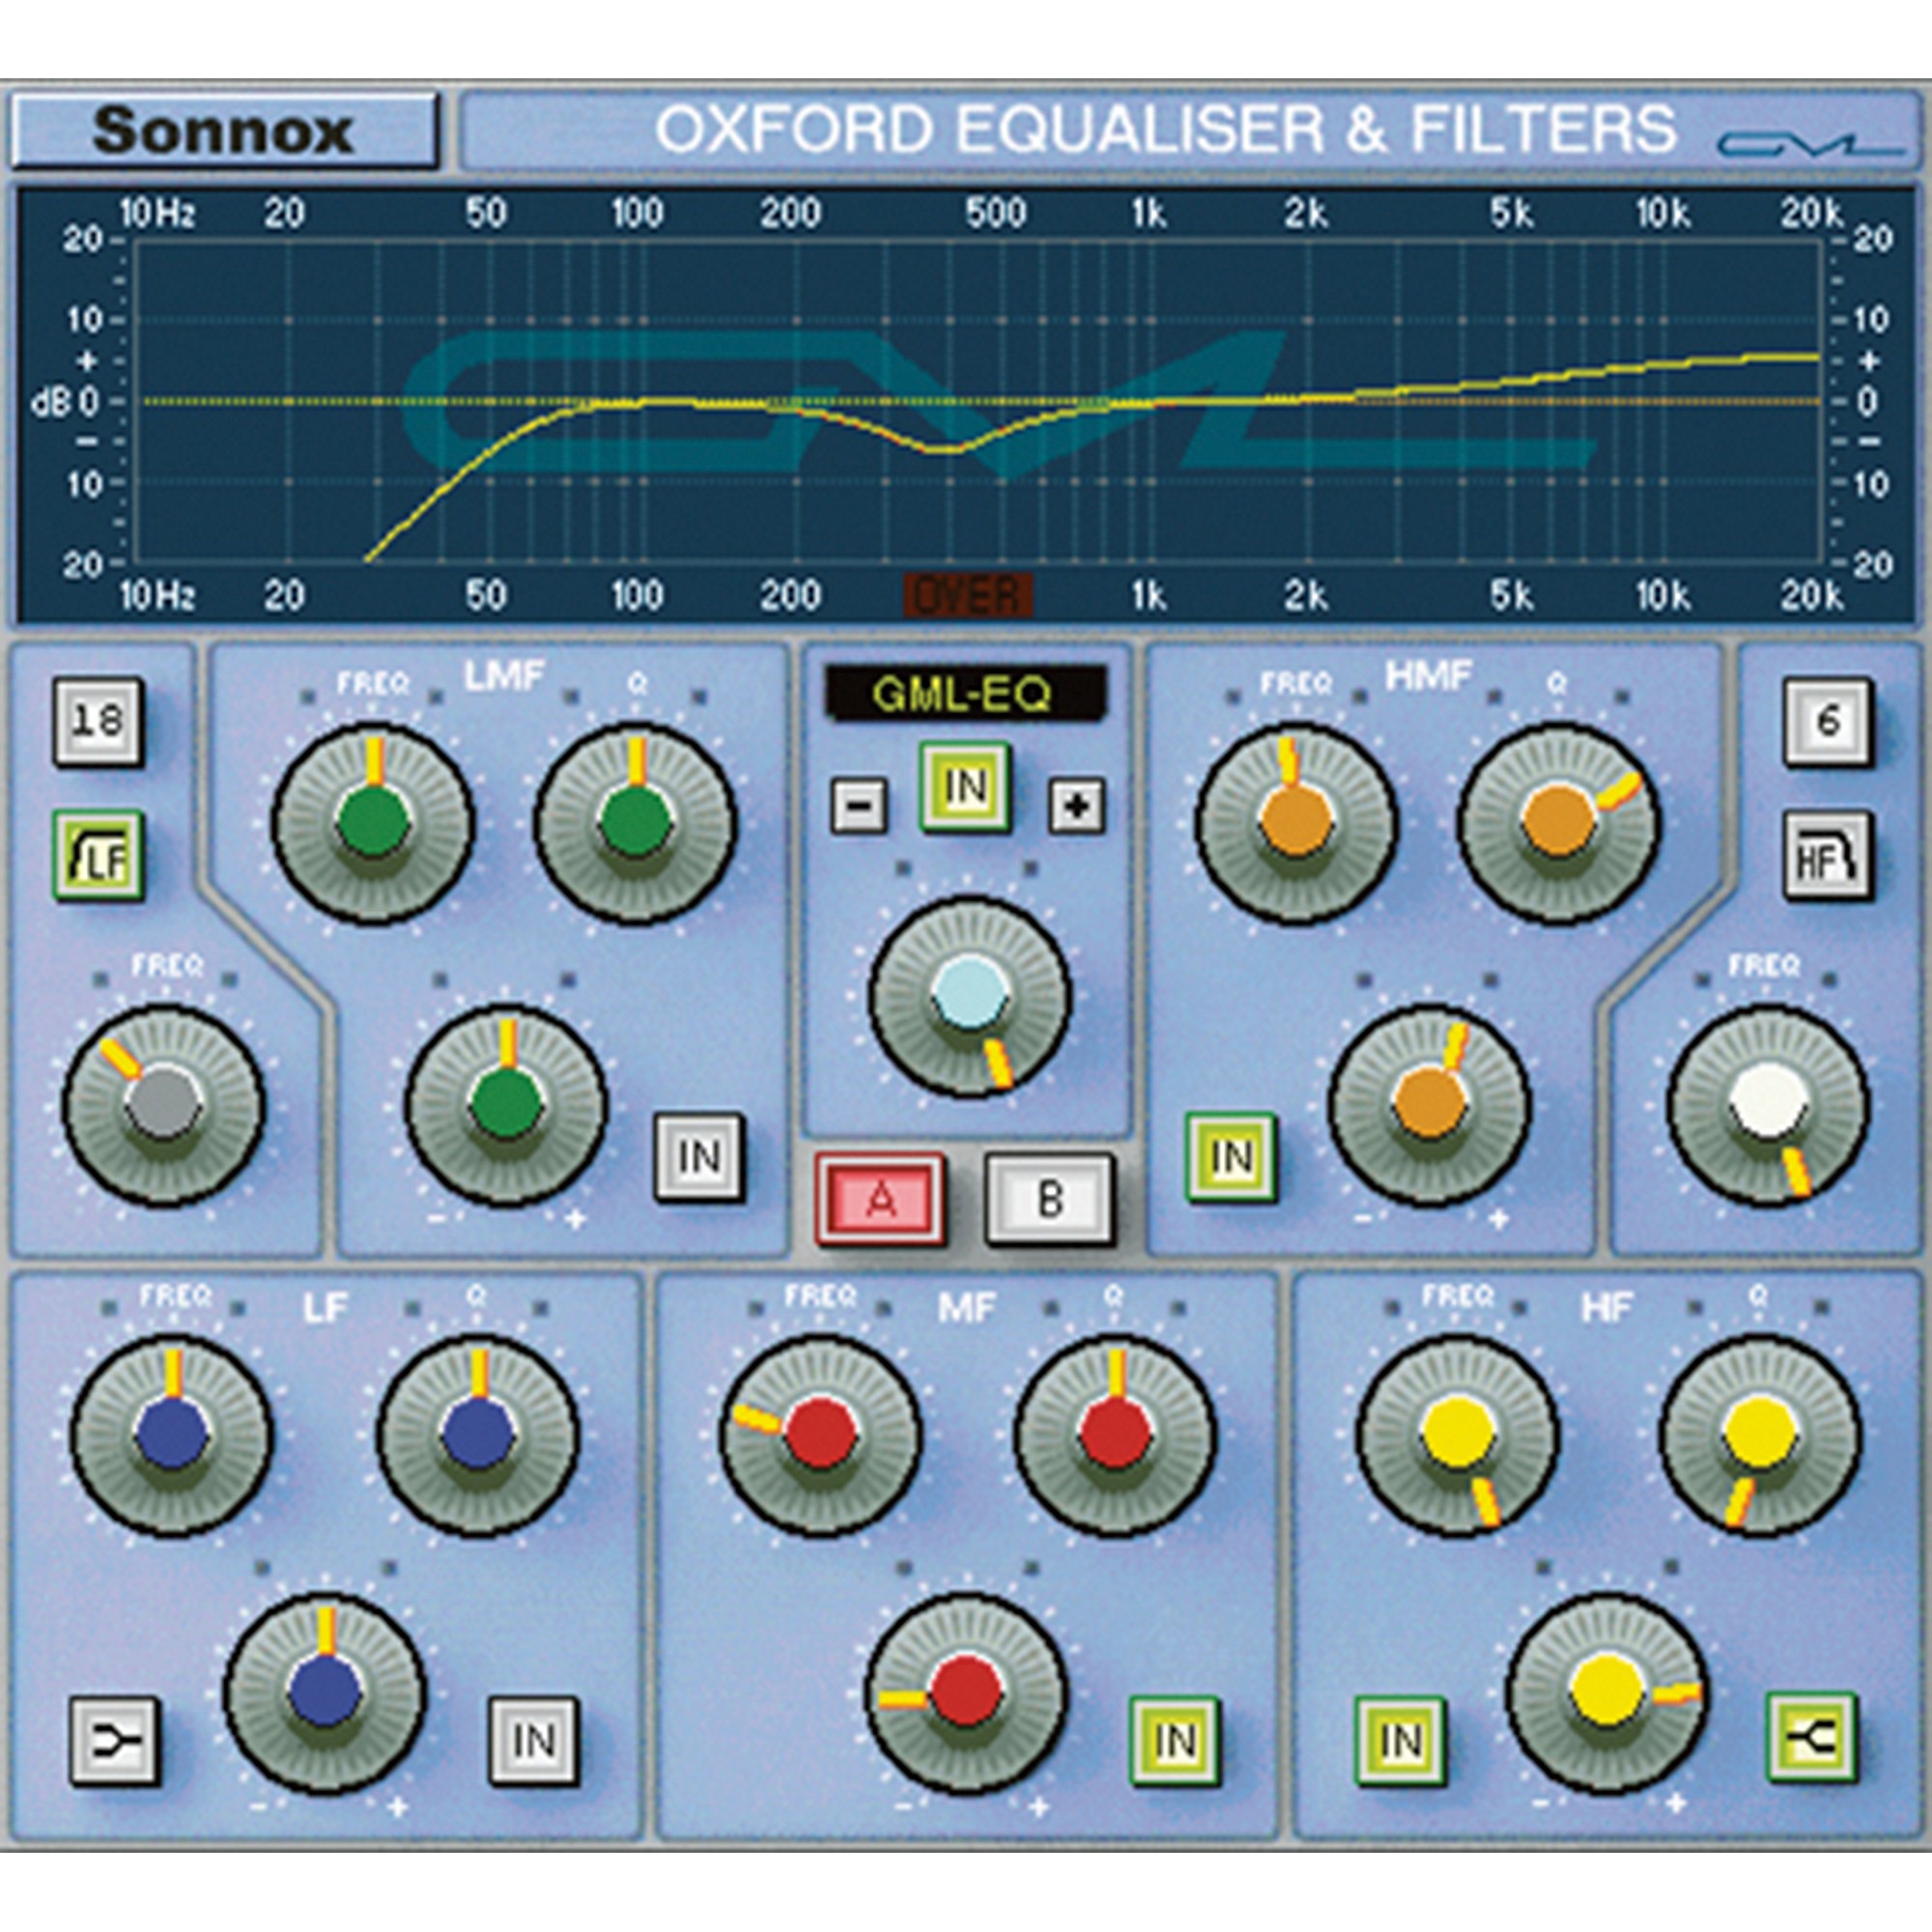
Task: Toggle the HF band shelf shape icon
Action: tap(1812, 1737)
